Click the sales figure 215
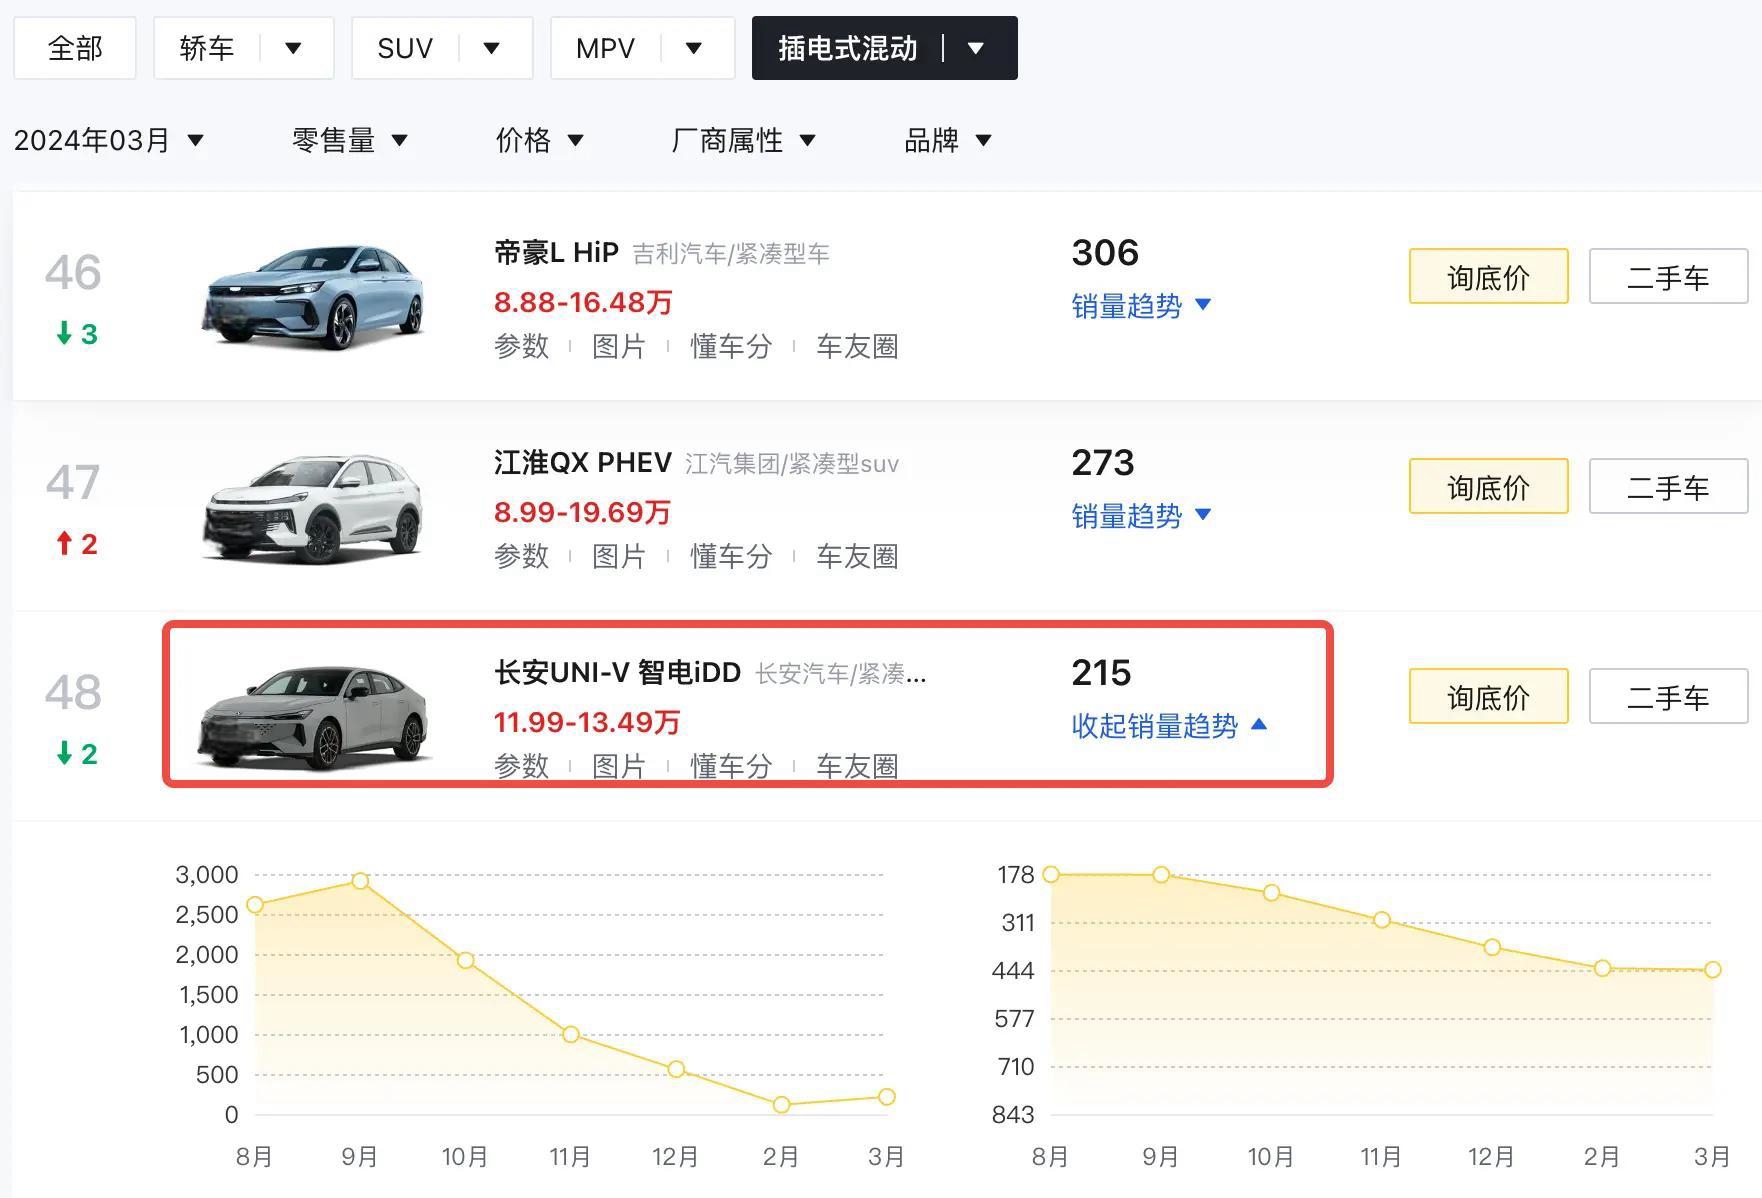This screenshot has width=1762, height=1198. [x=1101, y=673]
